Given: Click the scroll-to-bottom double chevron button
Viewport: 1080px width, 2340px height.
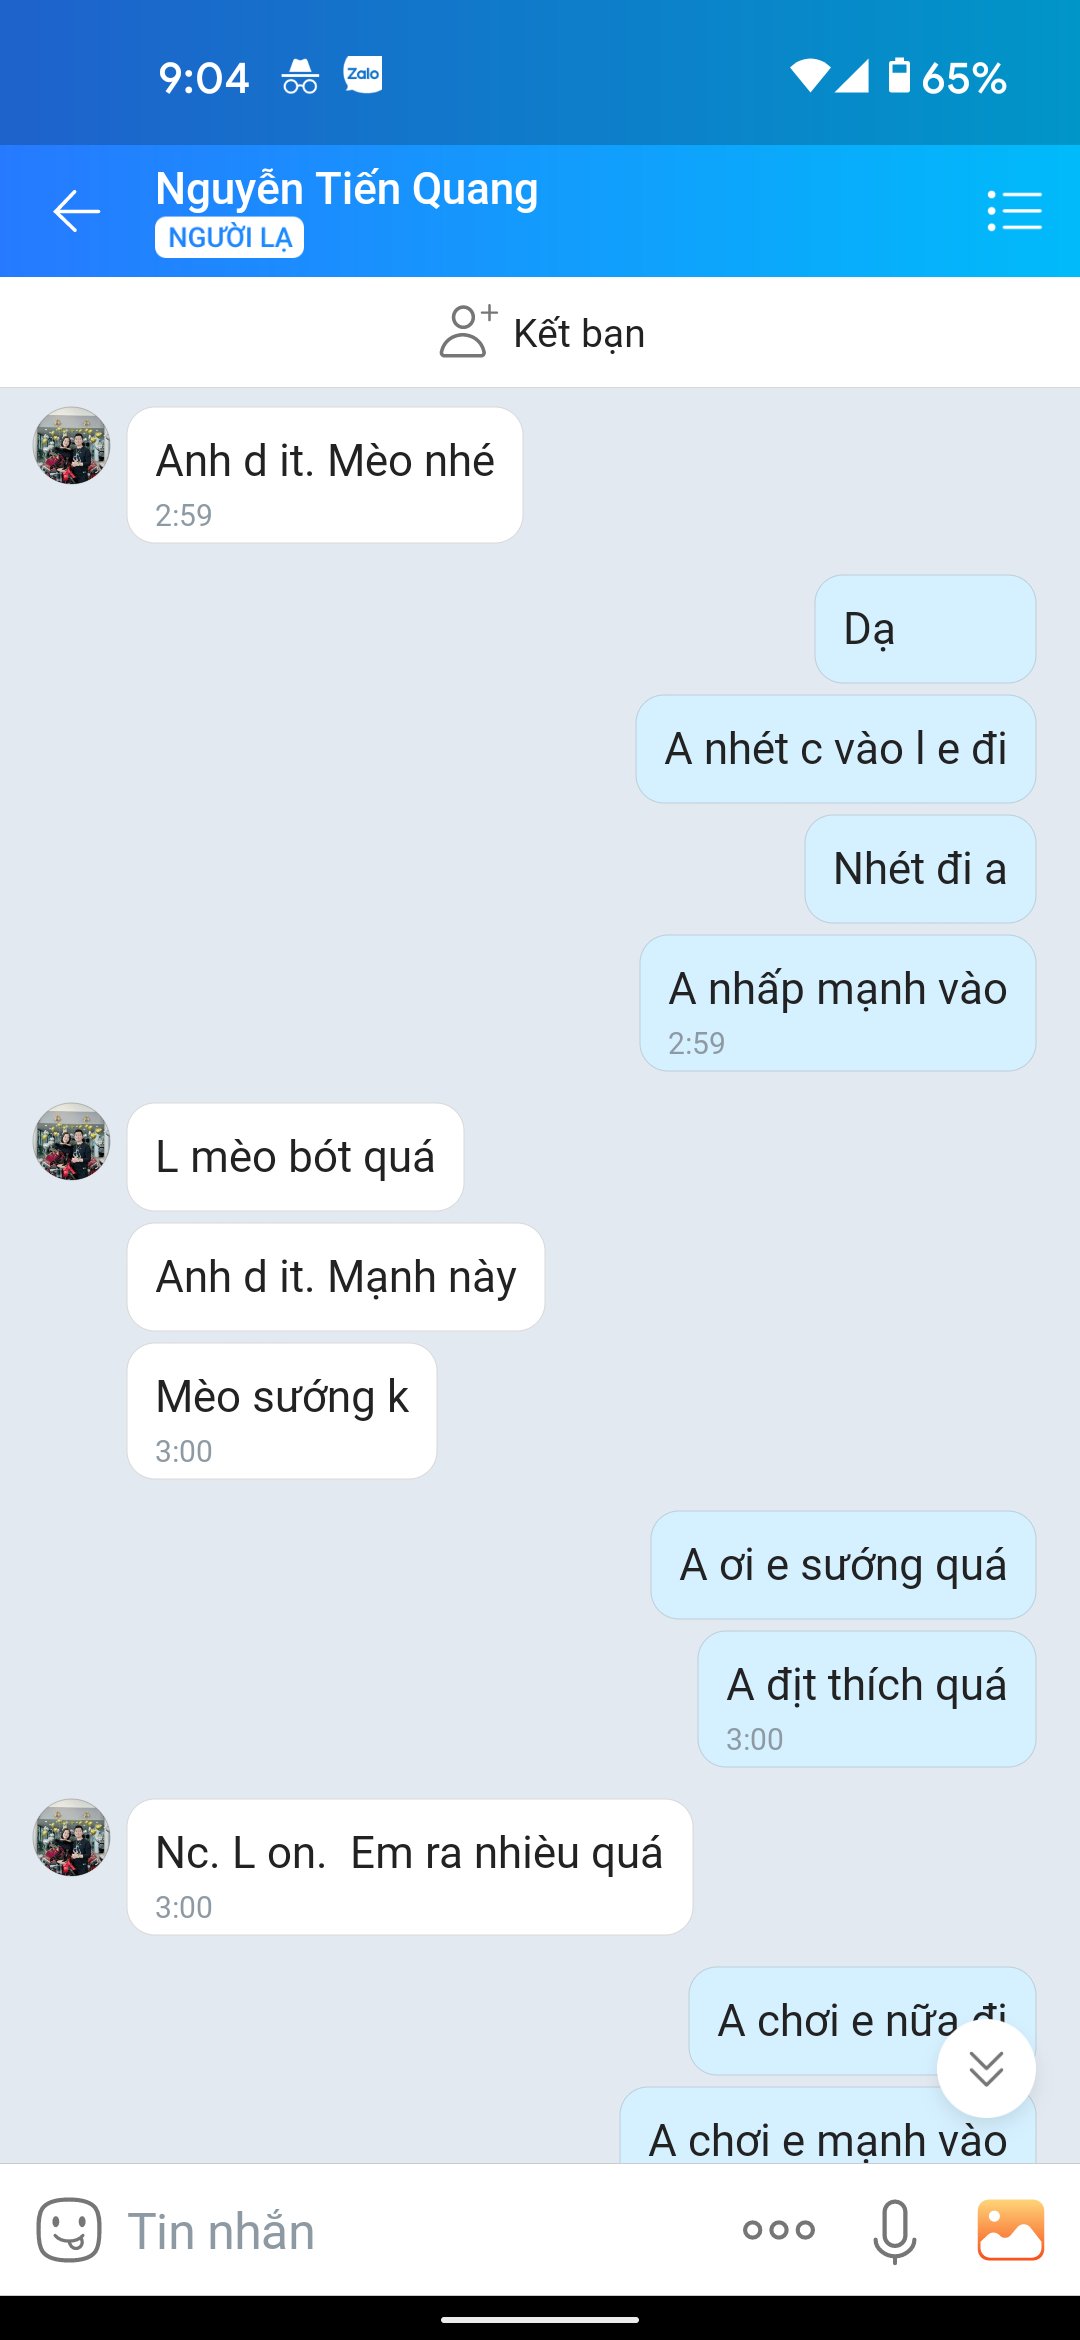Looking at the screenshot, I should [986, 2068].
